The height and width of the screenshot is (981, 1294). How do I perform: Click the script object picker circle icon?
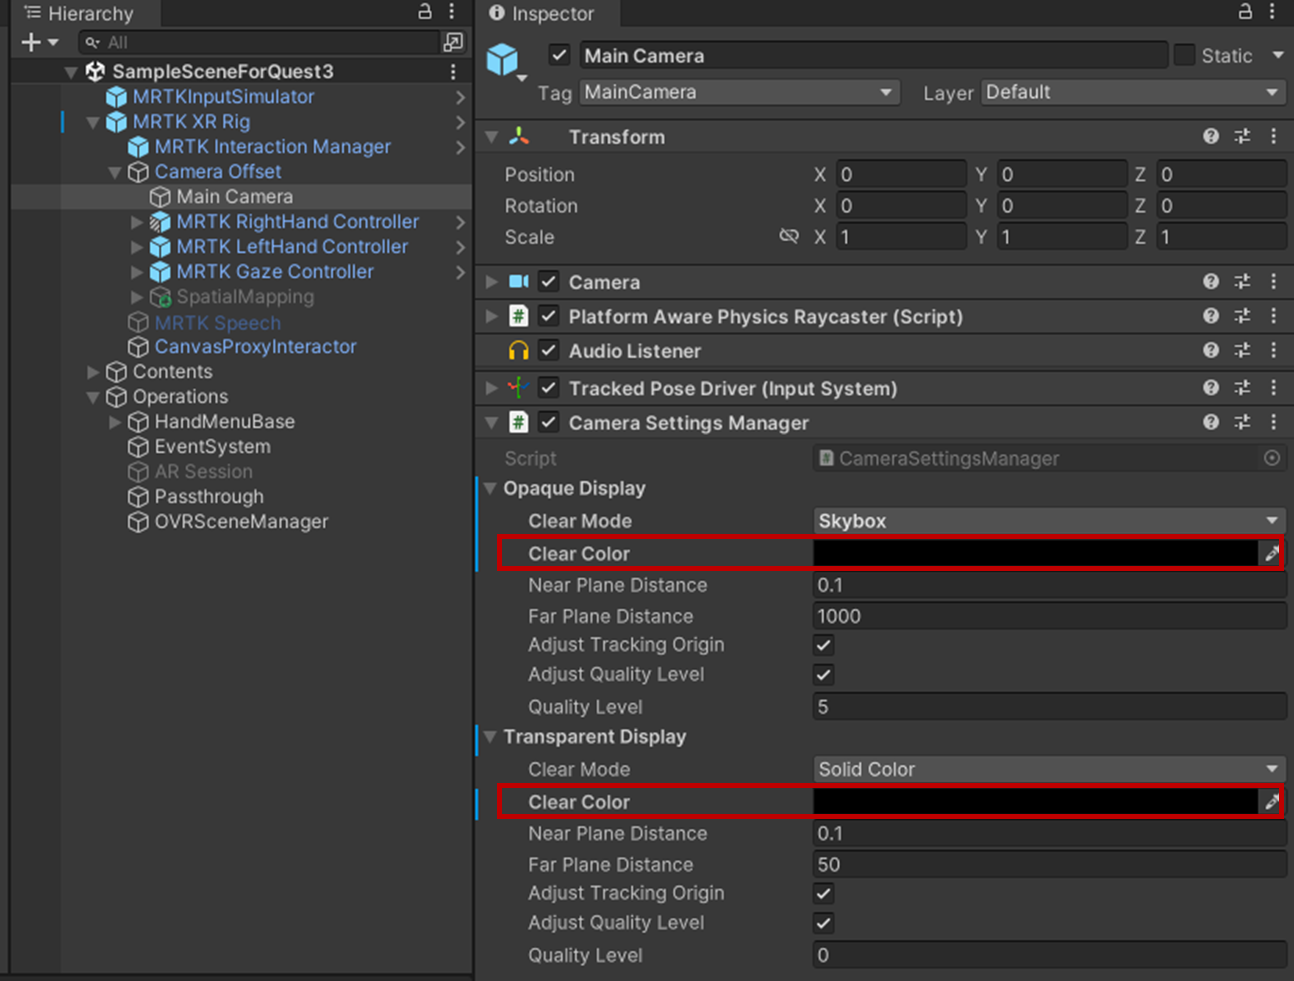1271,458
